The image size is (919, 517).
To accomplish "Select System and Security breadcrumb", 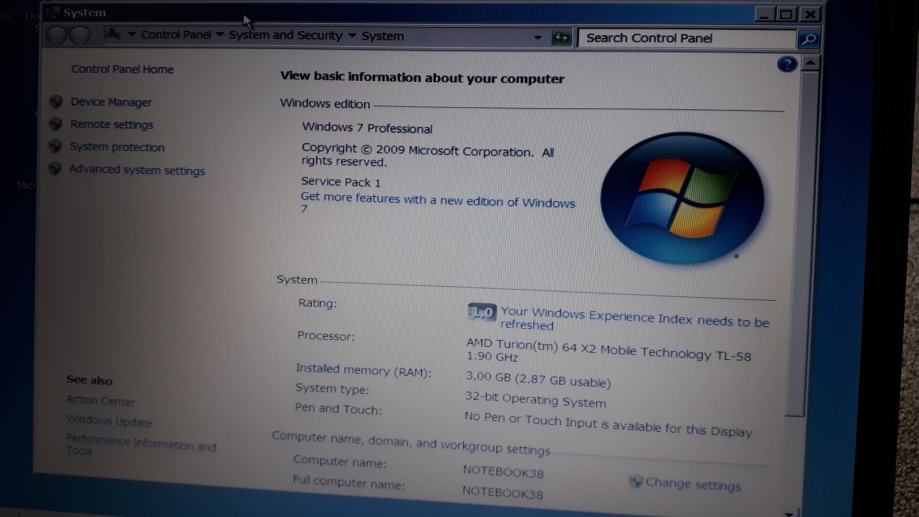I will pos(285,35).
